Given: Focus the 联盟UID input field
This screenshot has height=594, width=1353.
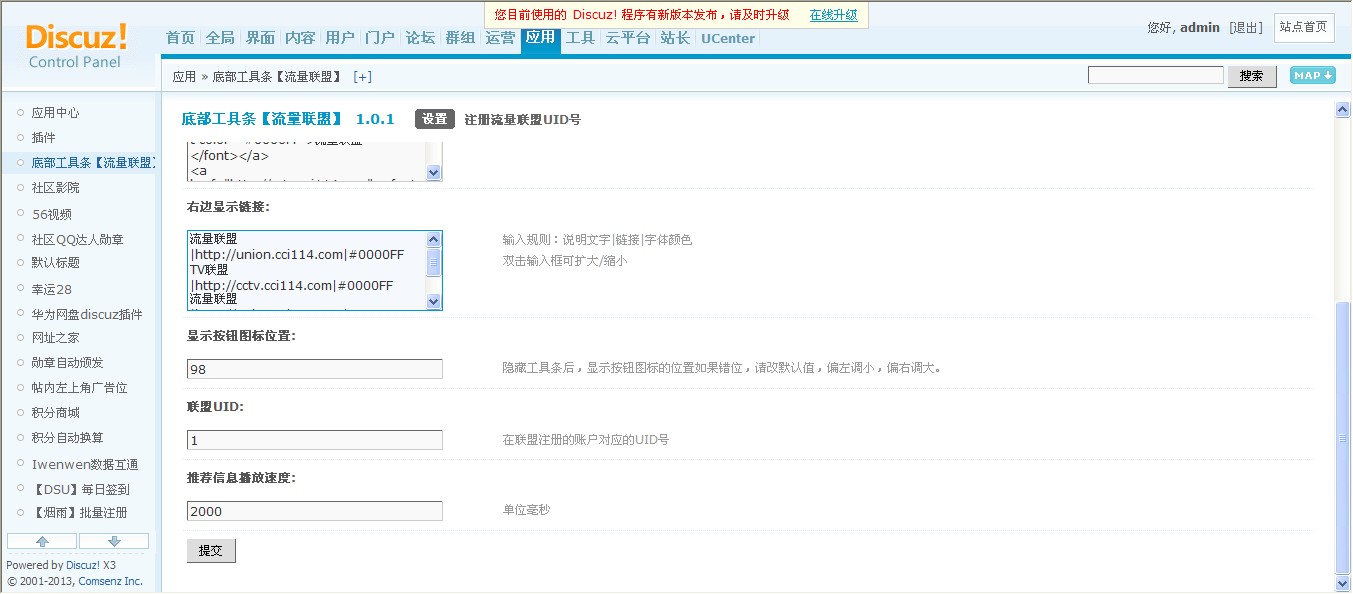Looking at the screenshot, I should coord(314,440).
